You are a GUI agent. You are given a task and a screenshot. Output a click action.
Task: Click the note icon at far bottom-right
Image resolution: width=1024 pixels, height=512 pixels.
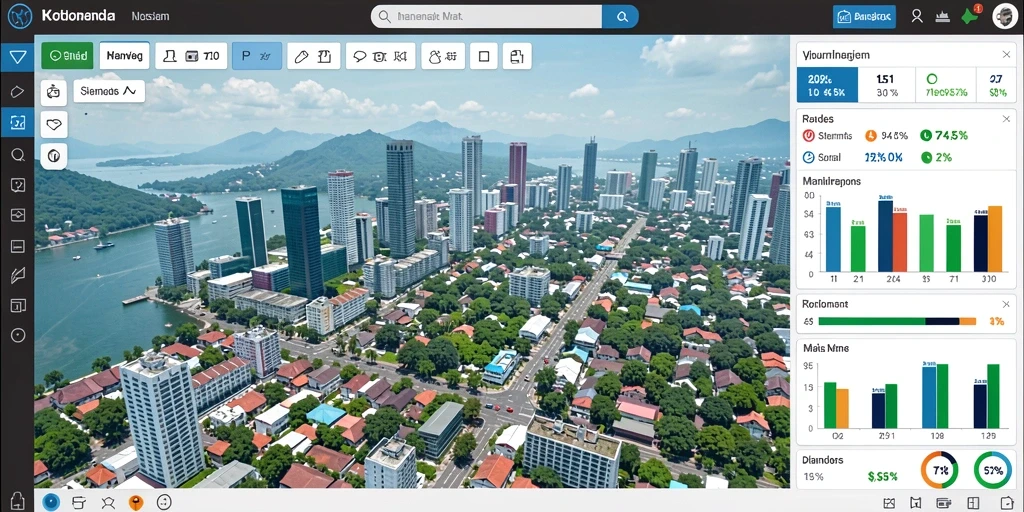(x=1006, y=502)
